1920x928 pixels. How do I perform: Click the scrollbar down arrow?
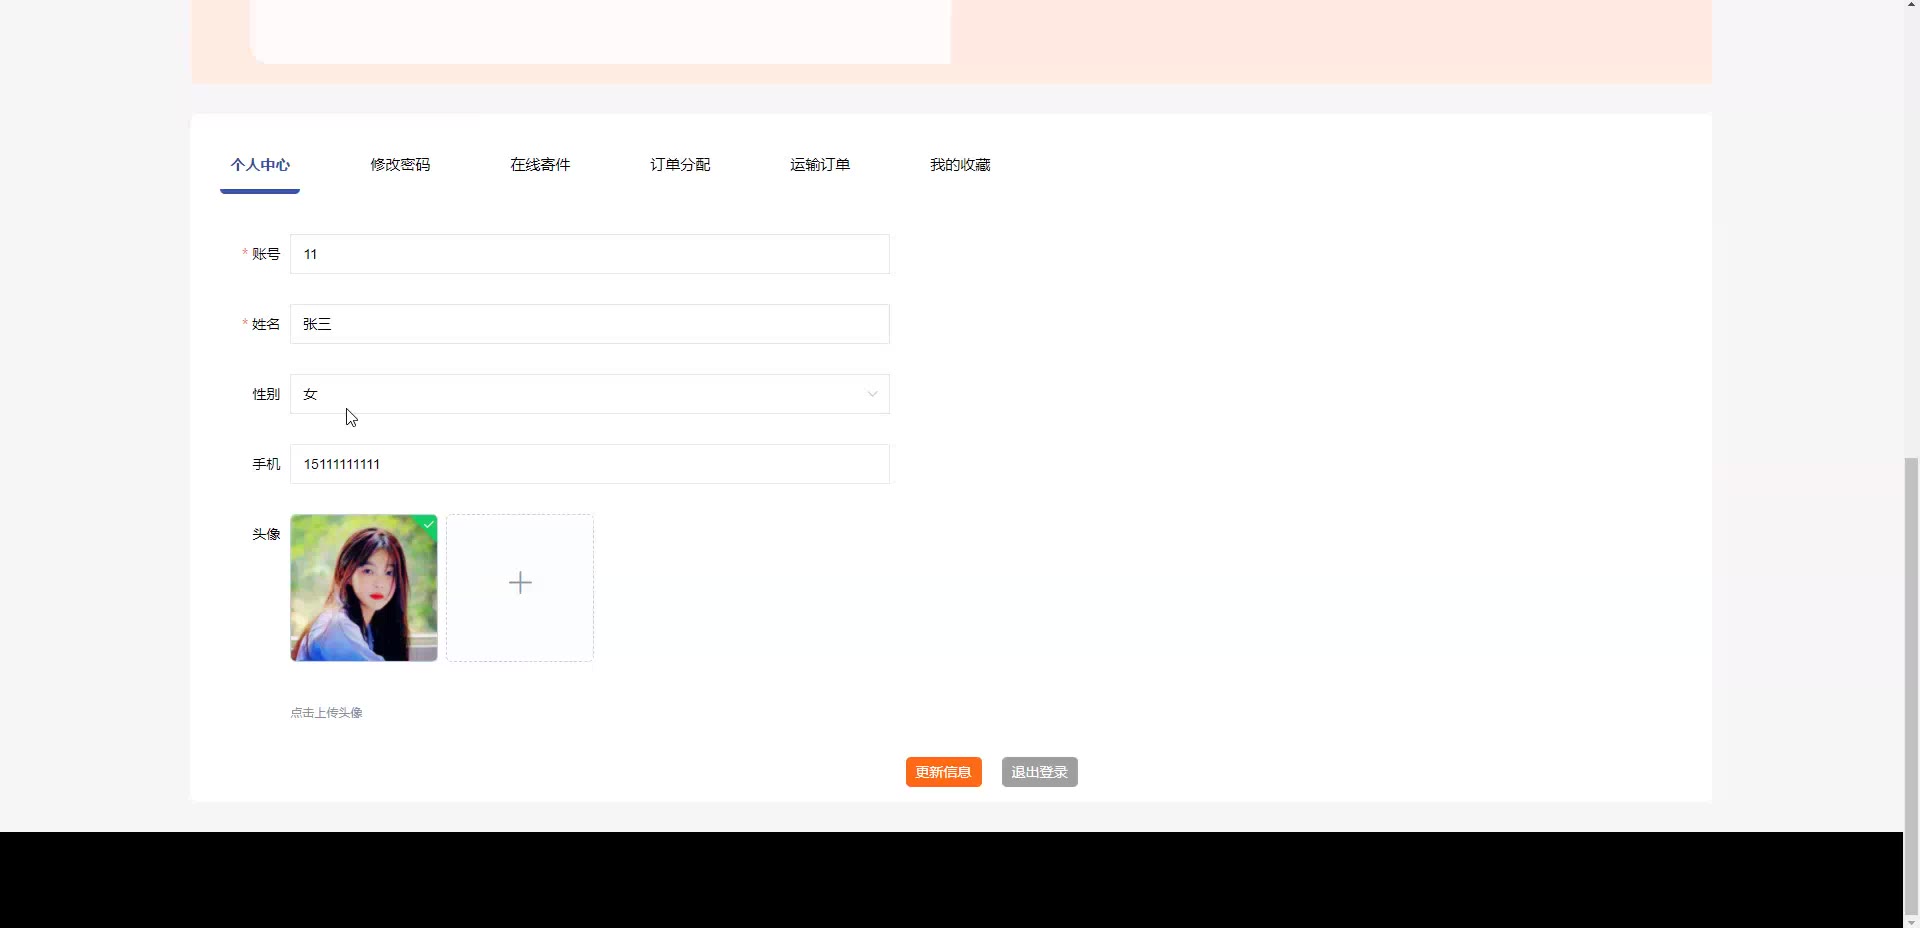tap(1911, 921)
